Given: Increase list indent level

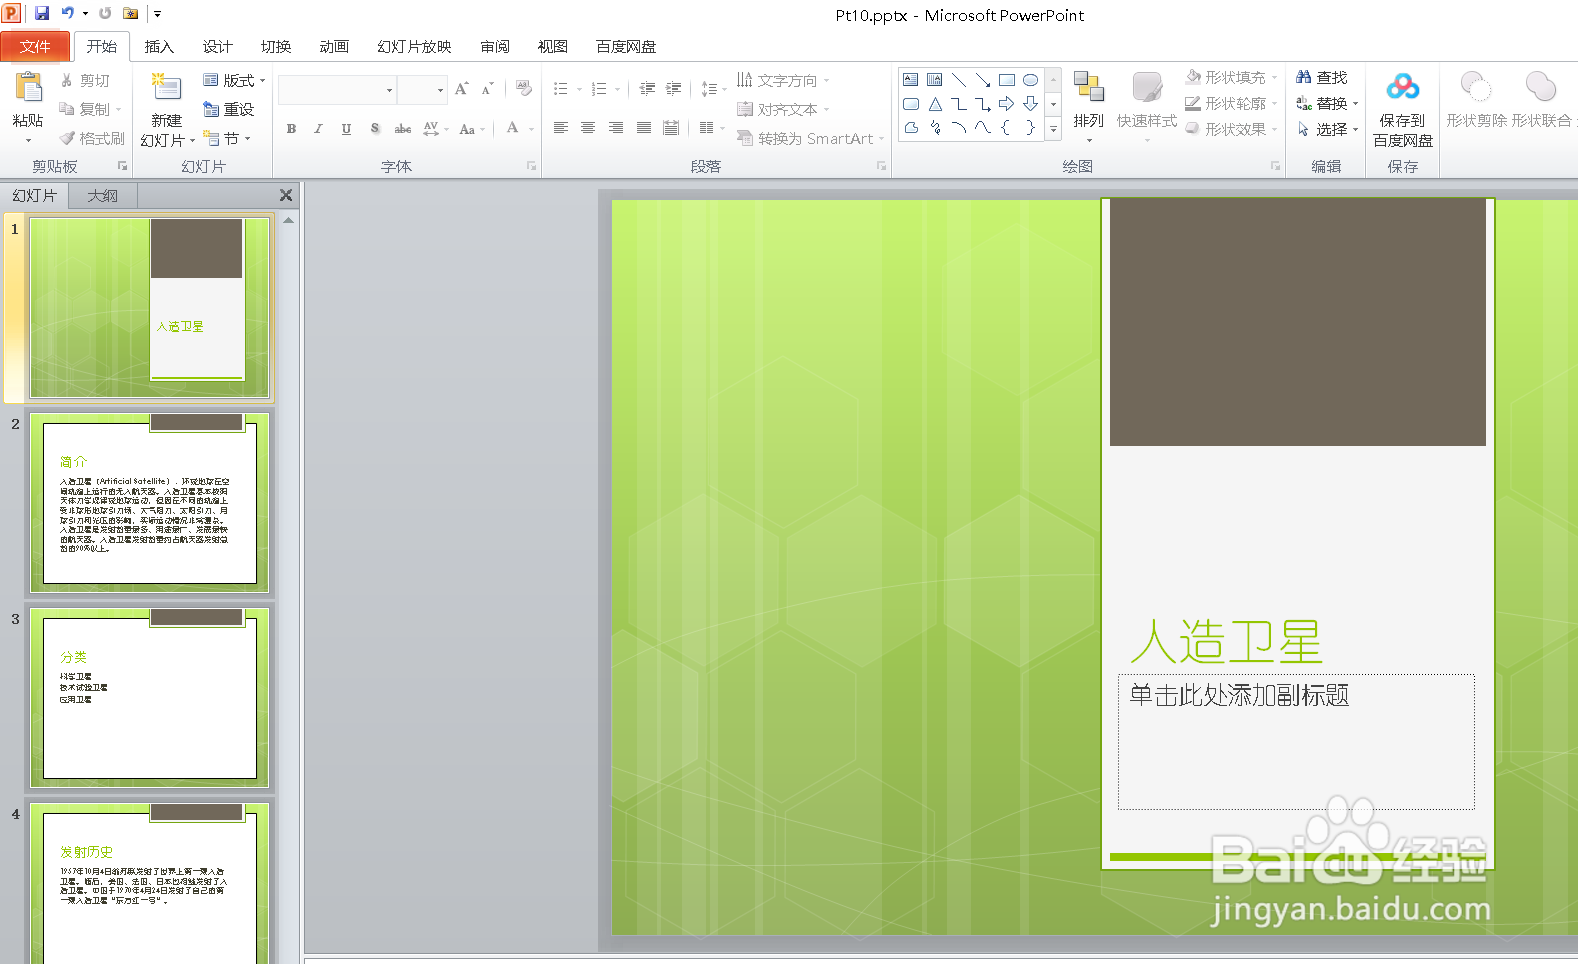Looking at the screenshot, I should coord(673,89).
